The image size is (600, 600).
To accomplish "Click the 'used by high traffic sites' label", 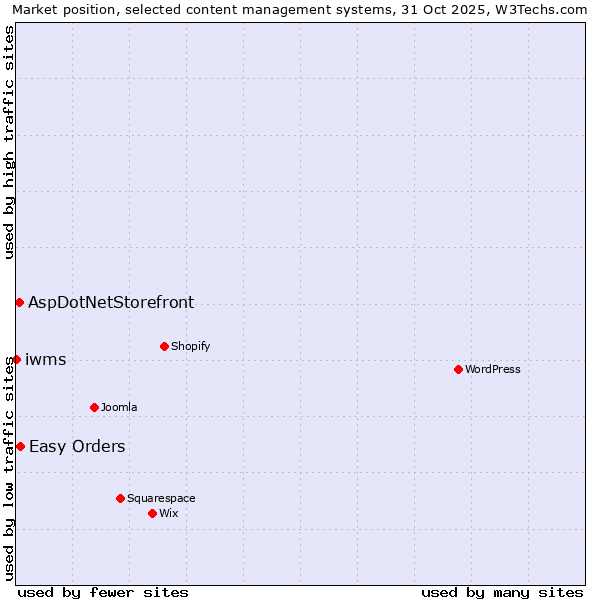I will click(x=10, y=142).
